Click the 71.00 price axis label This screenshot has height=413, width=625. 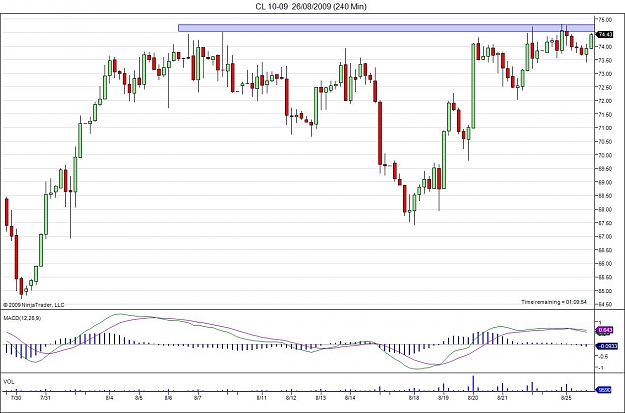[605, 128]
